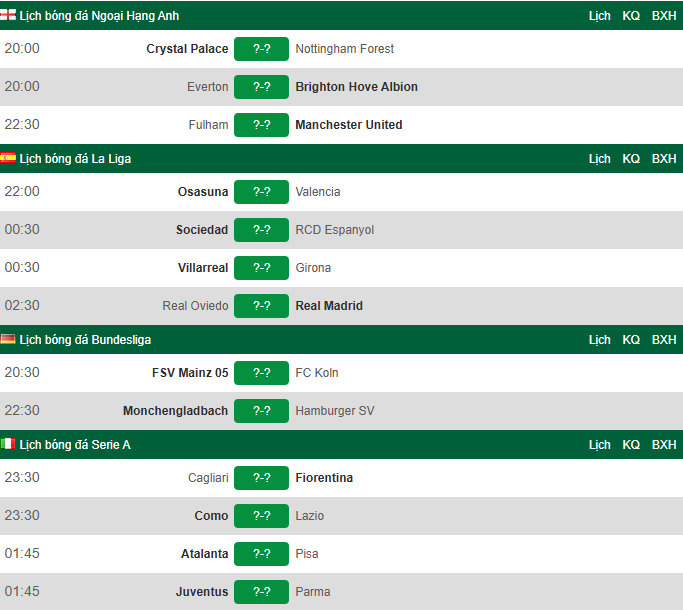Click score button for FSV Mainz 05 vs FC Koln
Viewport: 683px width, 610px height.
coord(261,373)
